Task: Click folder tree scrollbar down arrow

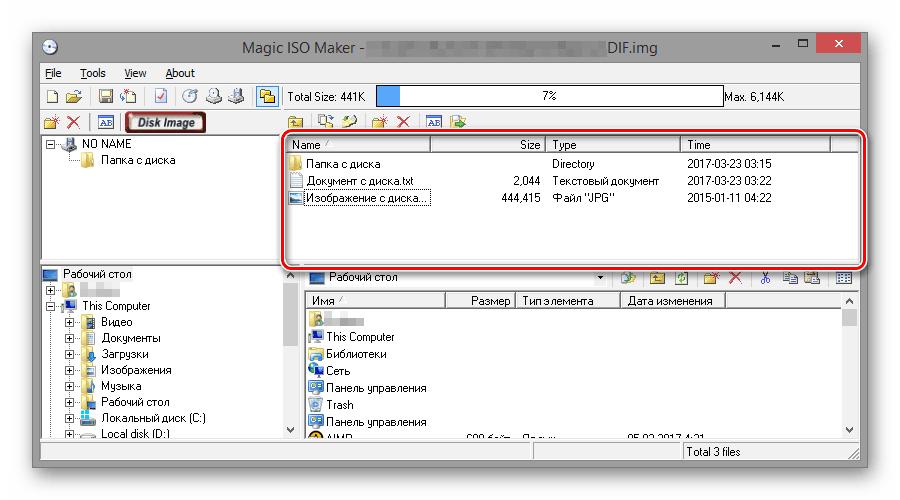Action: click(x=290, y=430)
